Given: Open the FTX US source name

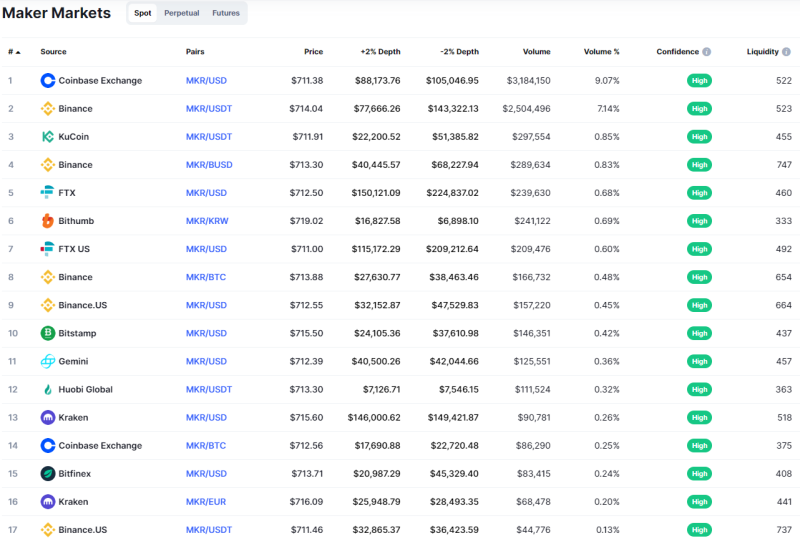Looking at the screenshot, I should 74,249.
